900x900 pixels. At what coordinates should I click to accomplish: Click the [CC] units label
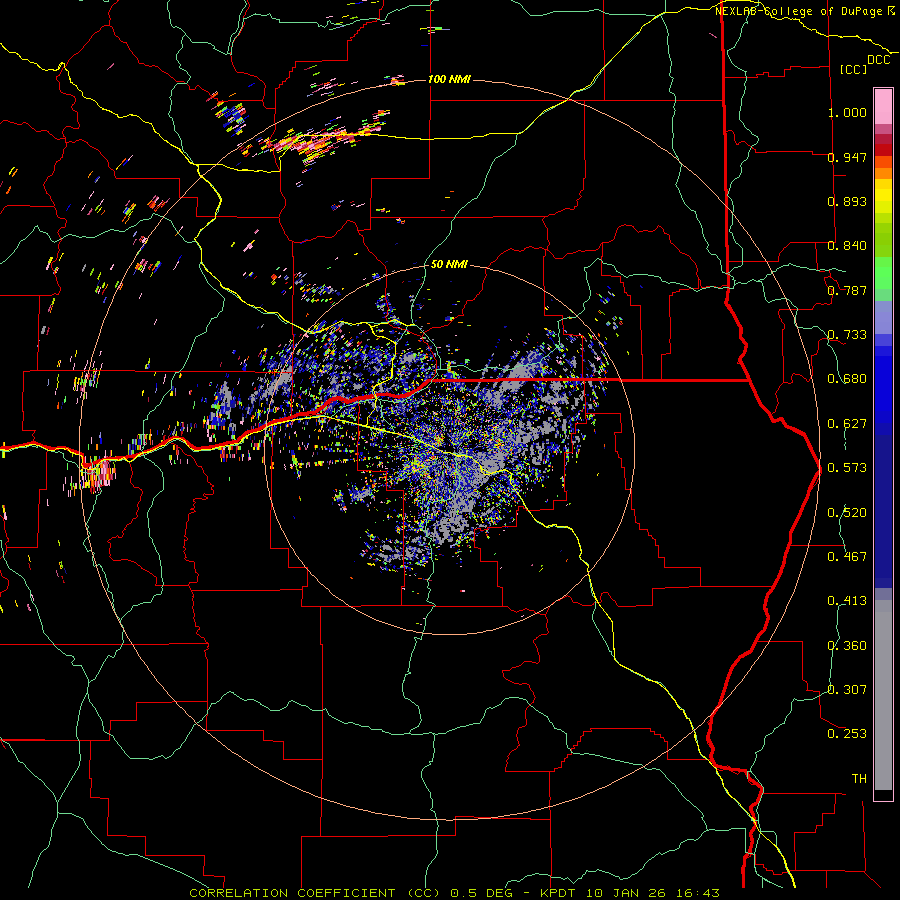pyautogui.click(x=853, y=69)
